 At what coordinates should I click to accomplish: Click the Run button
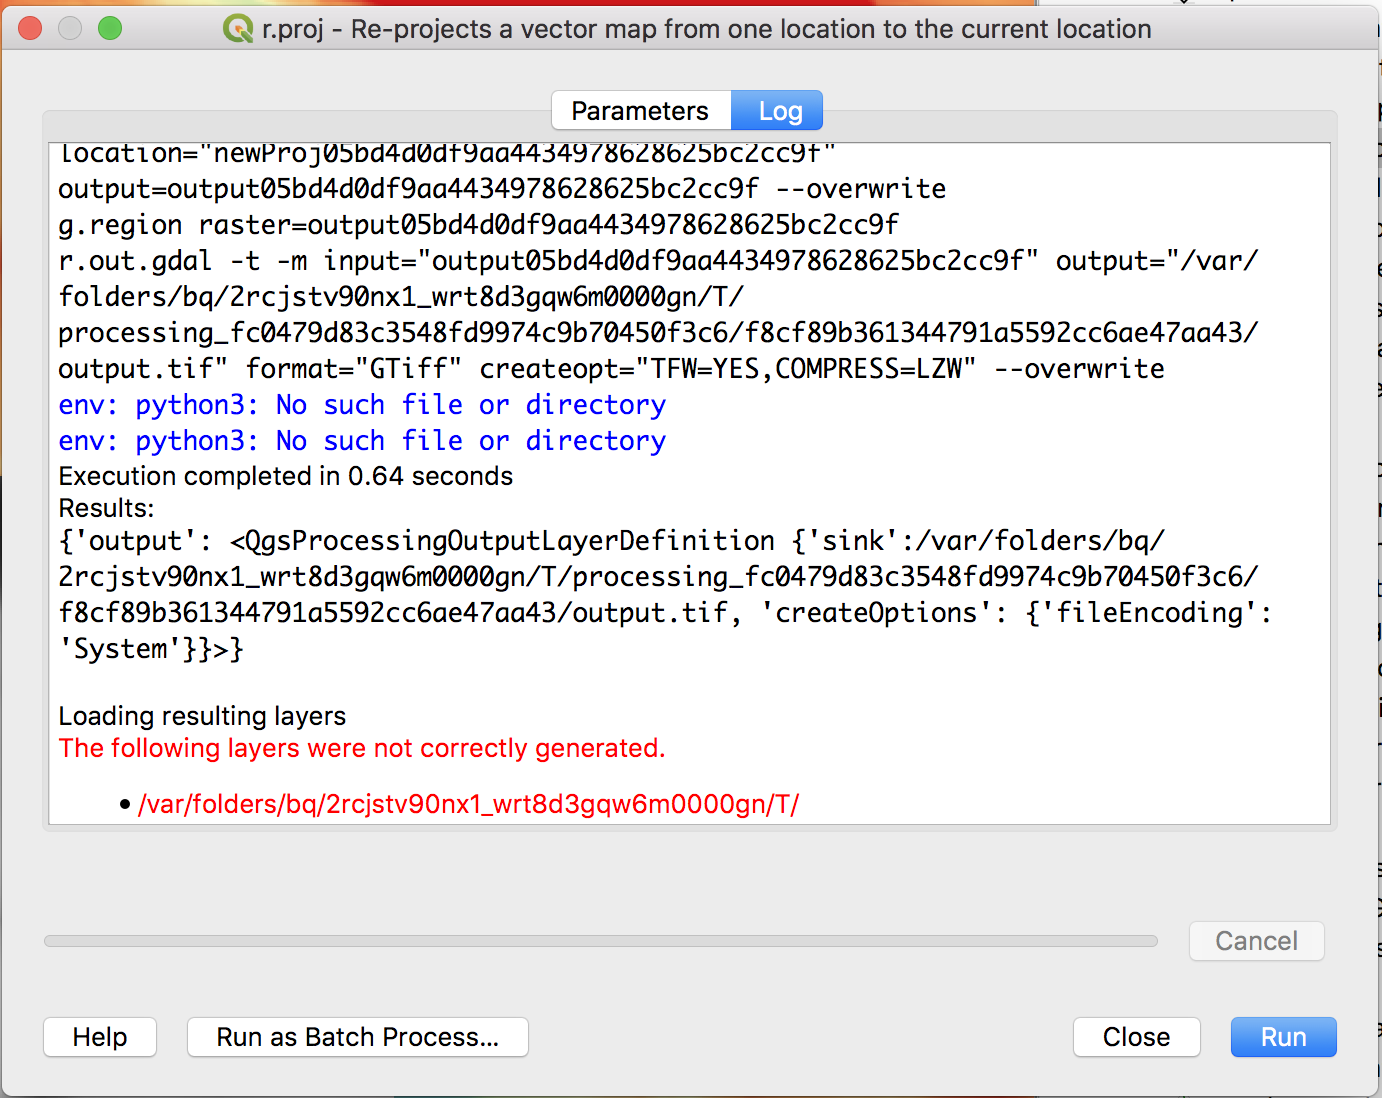[1283, 1037]
